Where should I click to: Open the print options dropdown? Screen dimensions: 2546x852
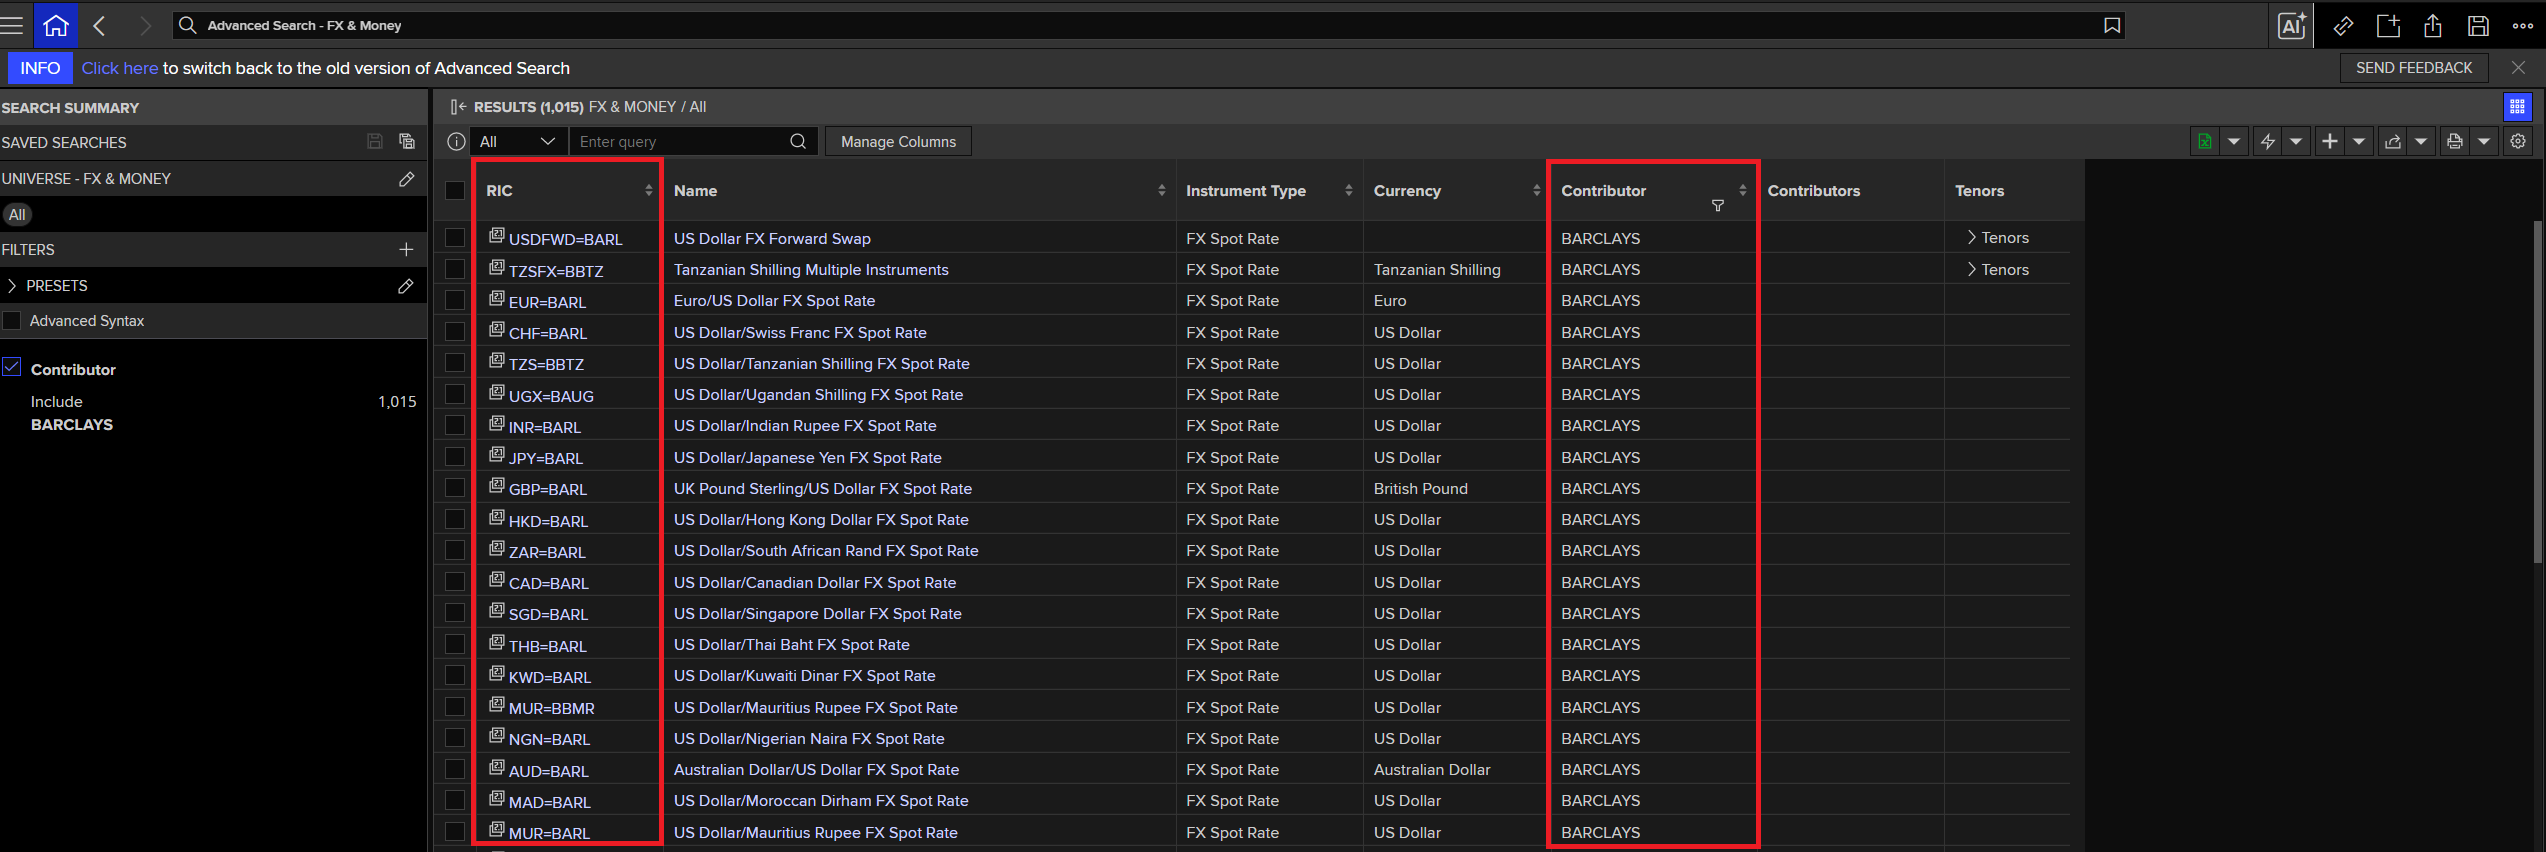[2483, 142]
